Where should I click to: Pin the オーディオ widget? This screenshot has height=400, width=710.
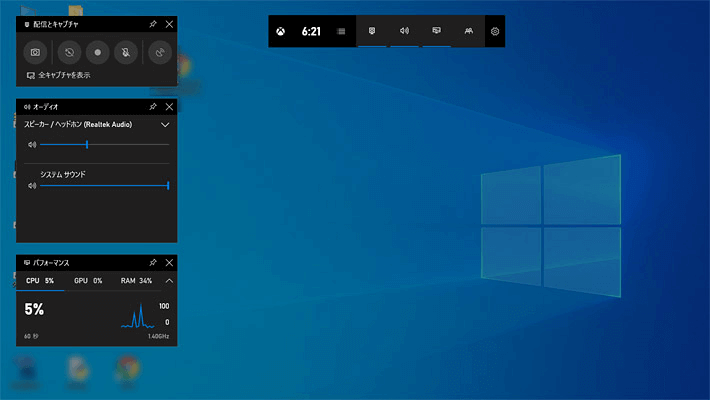[152, 106]
